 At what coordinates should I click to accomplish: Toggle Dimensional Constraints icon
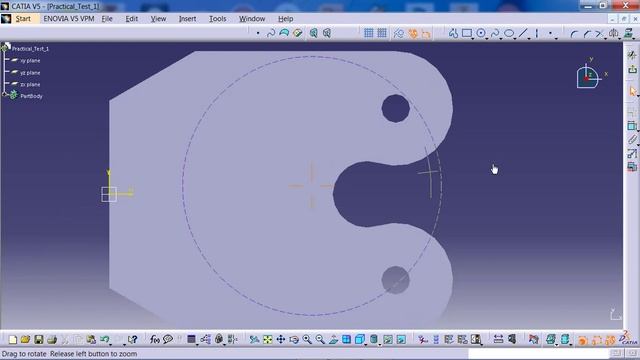pos(426,33)
